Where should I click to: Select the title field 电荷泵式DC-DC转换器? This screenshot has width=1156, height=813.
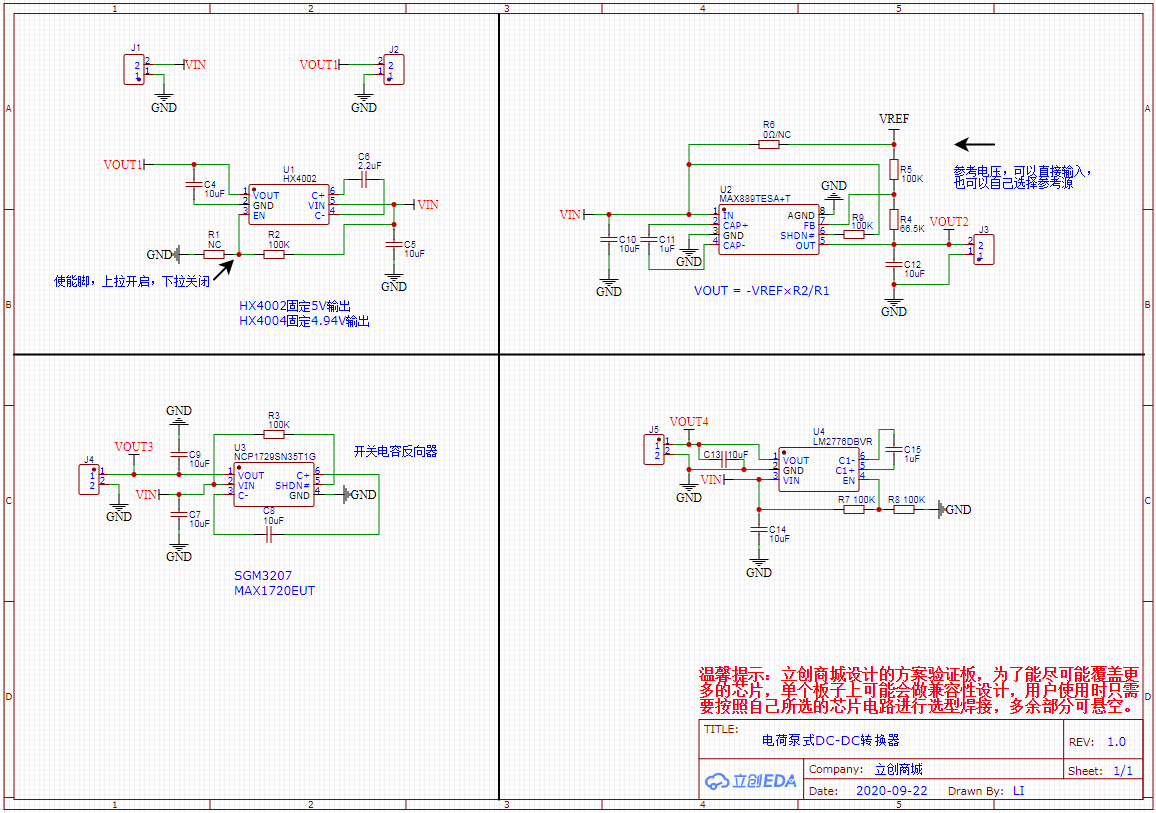(x=830, y=741)
